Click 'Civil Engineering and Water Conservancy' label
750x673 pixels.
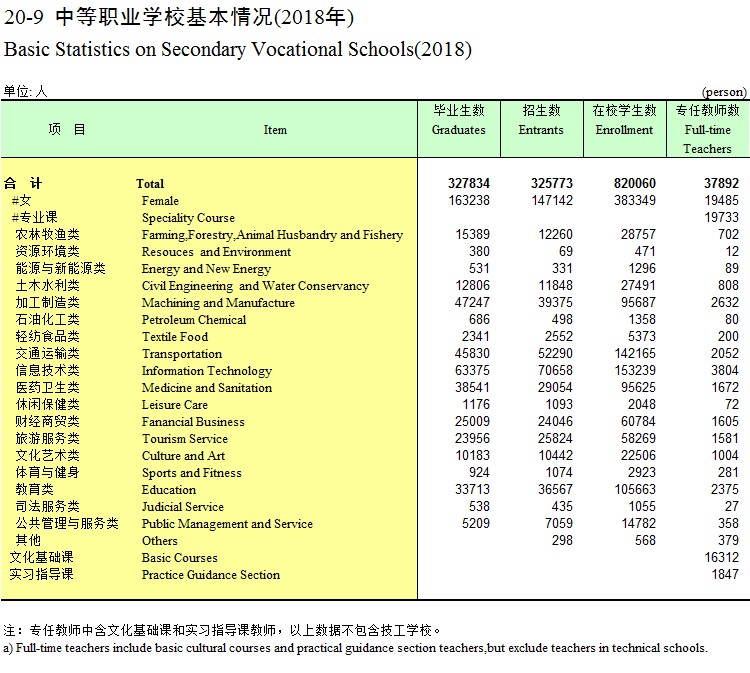(255, 286)
